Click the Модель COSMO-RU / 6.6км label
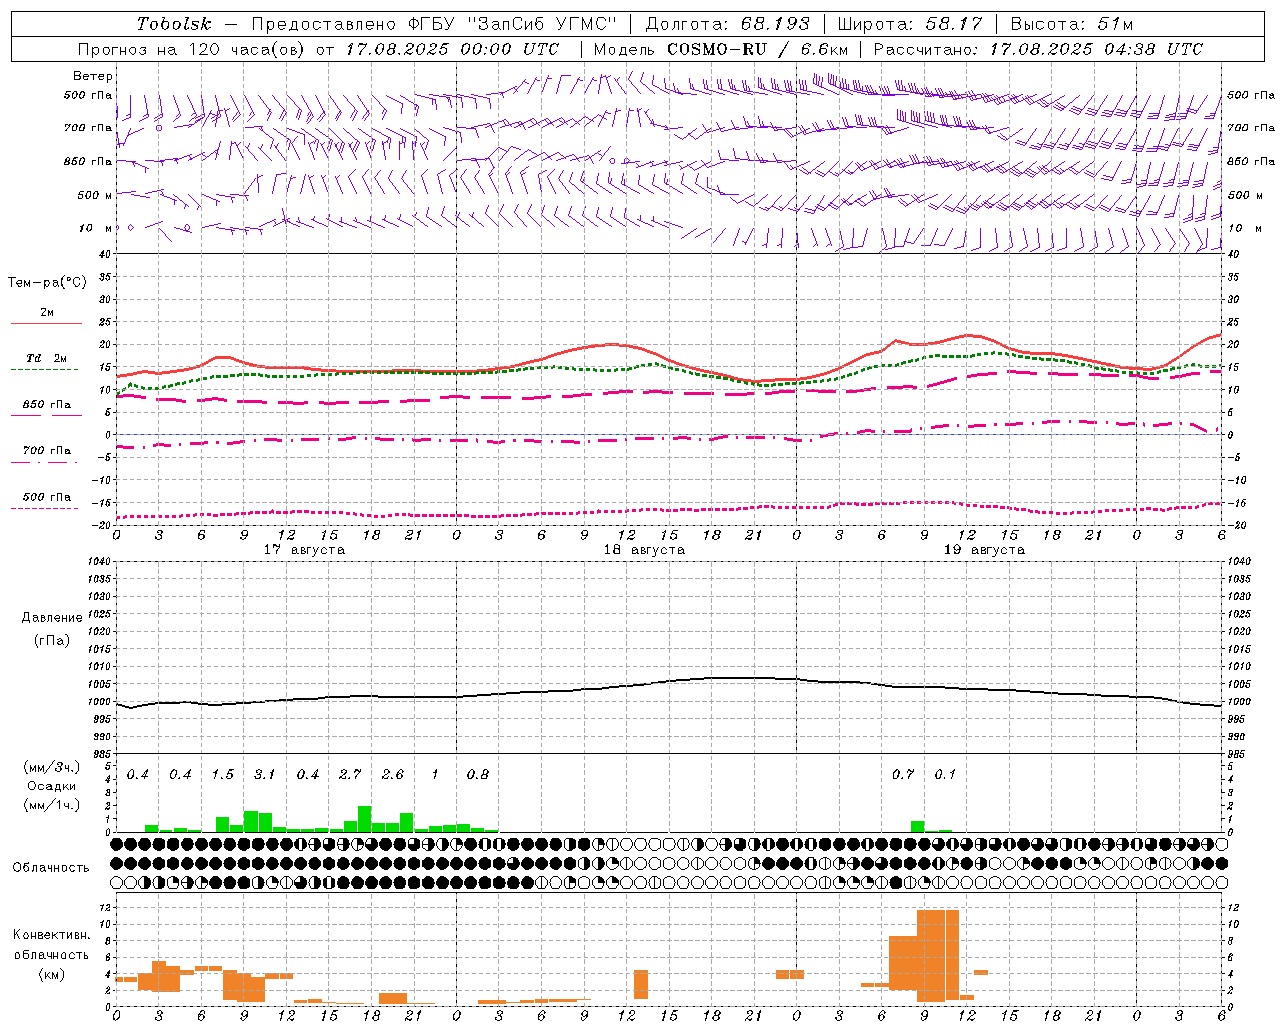The width and height of the screenshot is (1280, 1024). pyautogui.click(x=720, y=49)
